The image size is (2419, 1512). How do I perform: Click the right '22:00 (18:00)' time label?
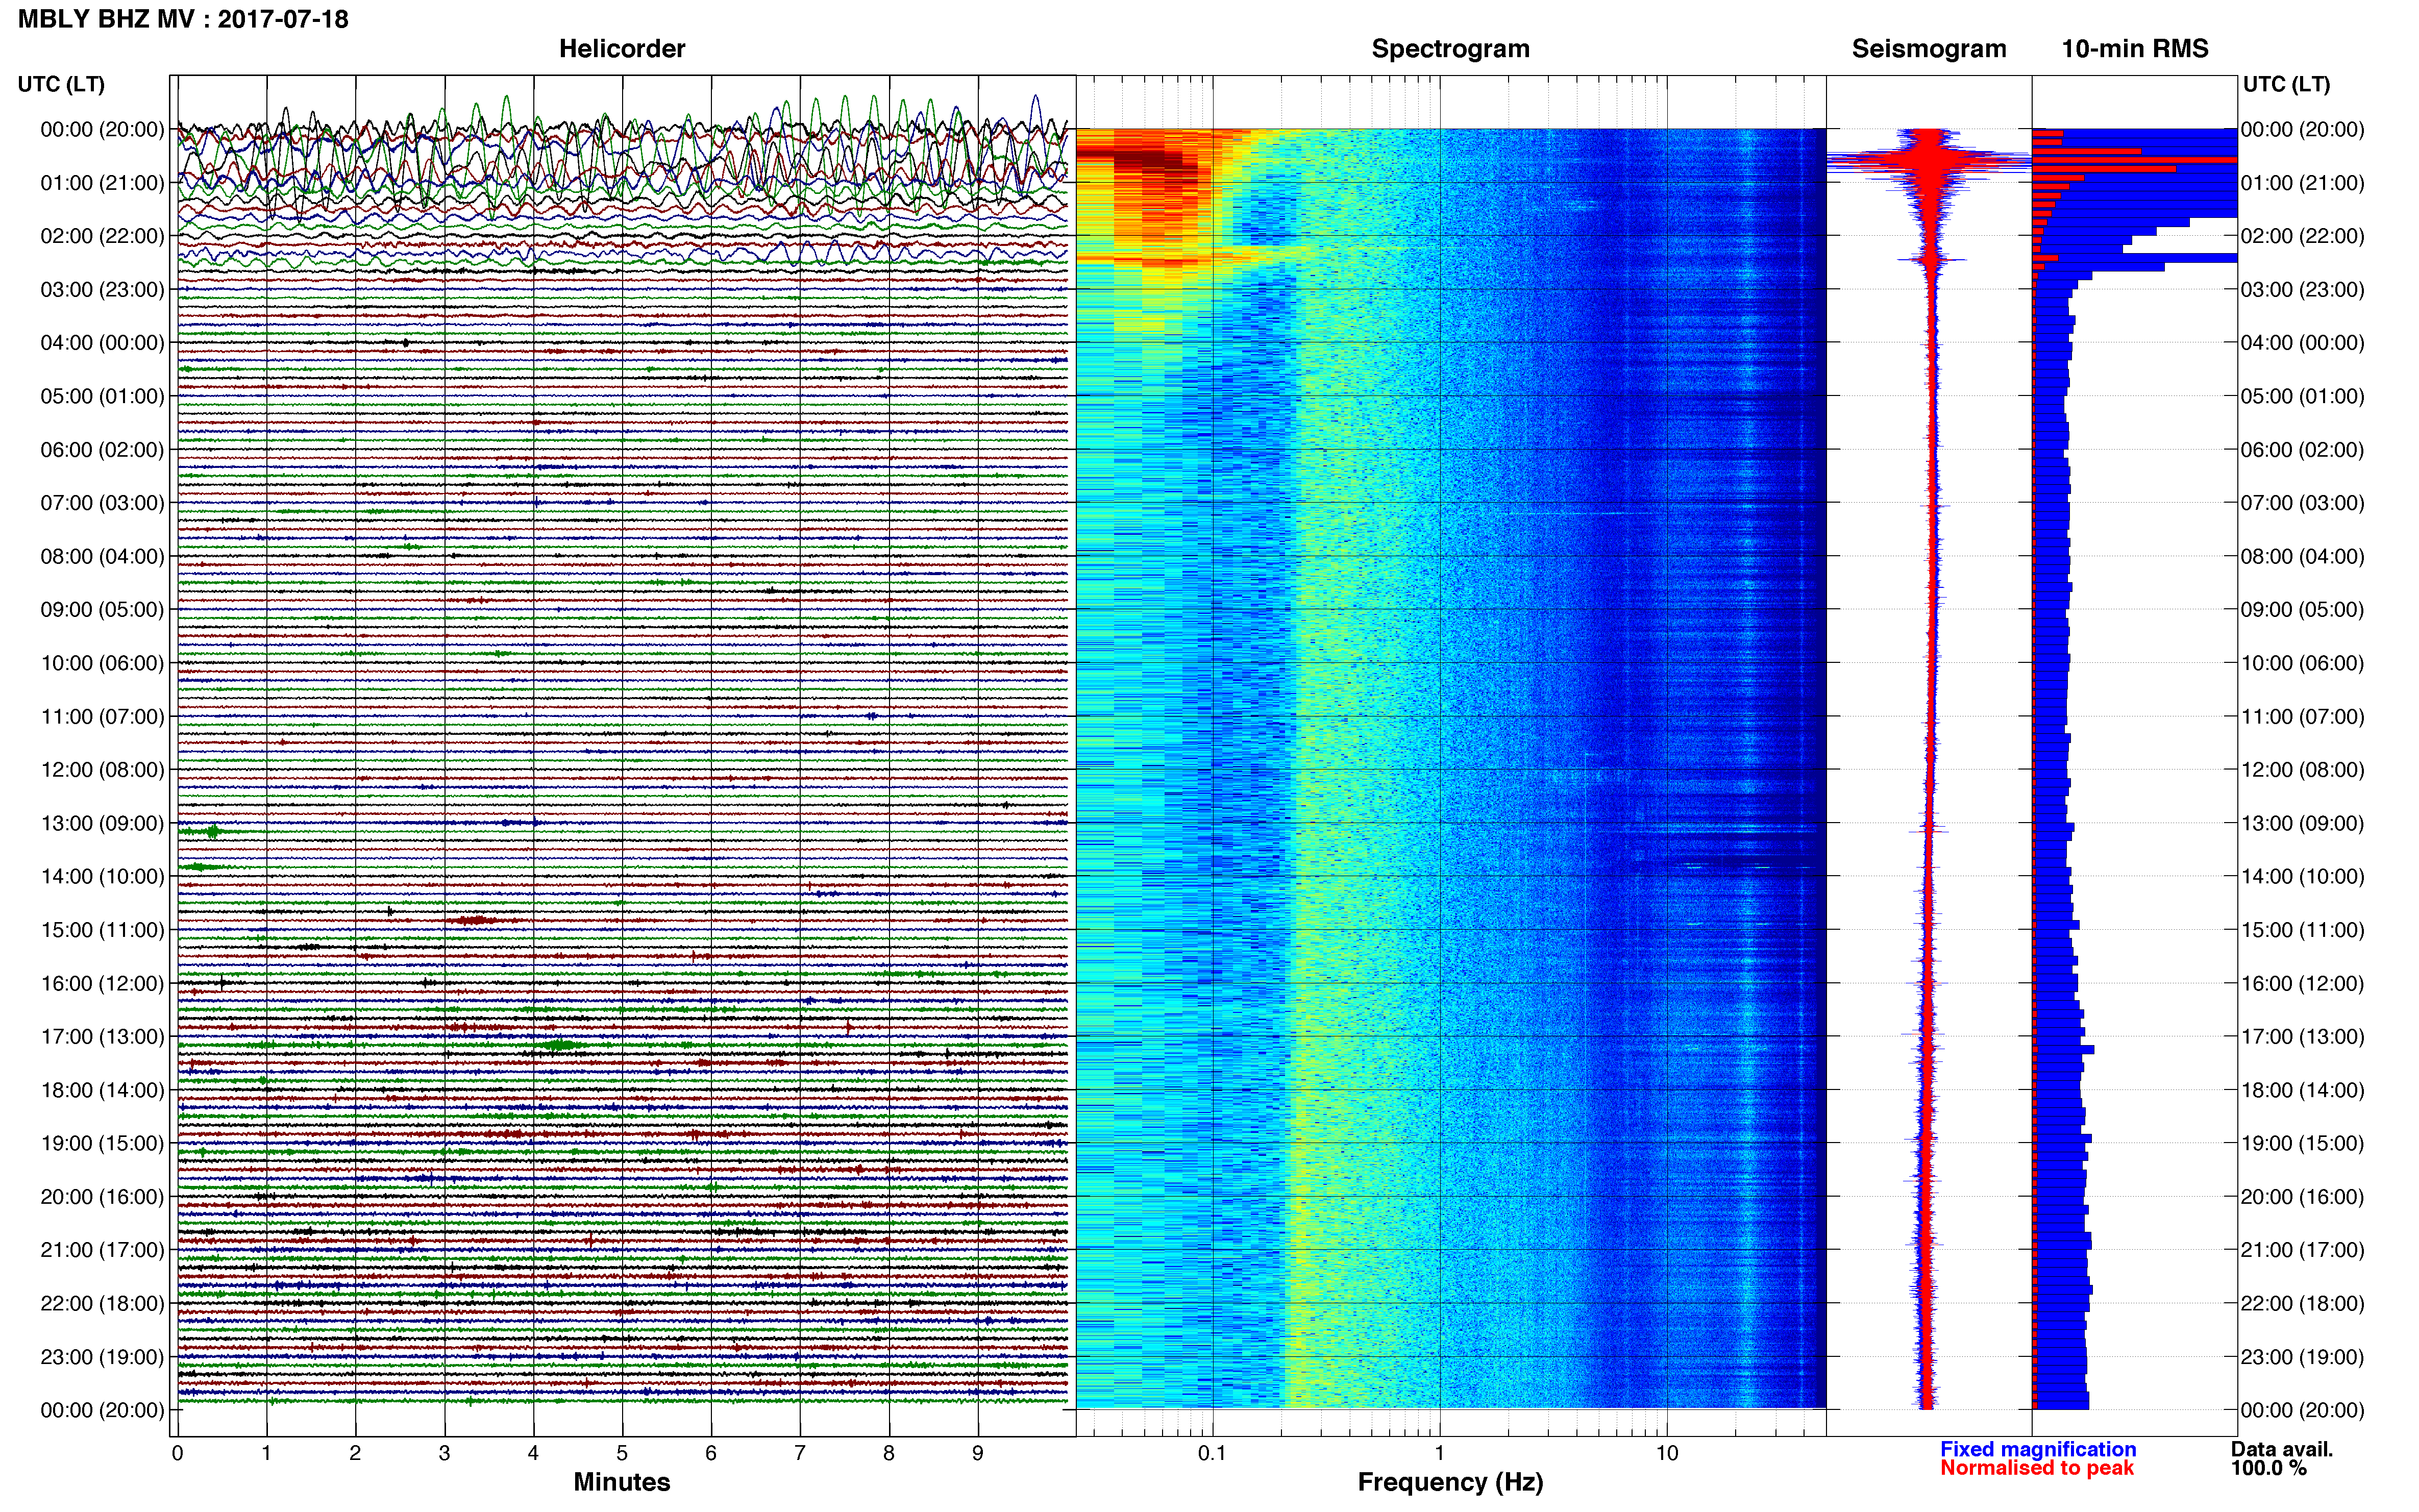coord(2302,1304)
